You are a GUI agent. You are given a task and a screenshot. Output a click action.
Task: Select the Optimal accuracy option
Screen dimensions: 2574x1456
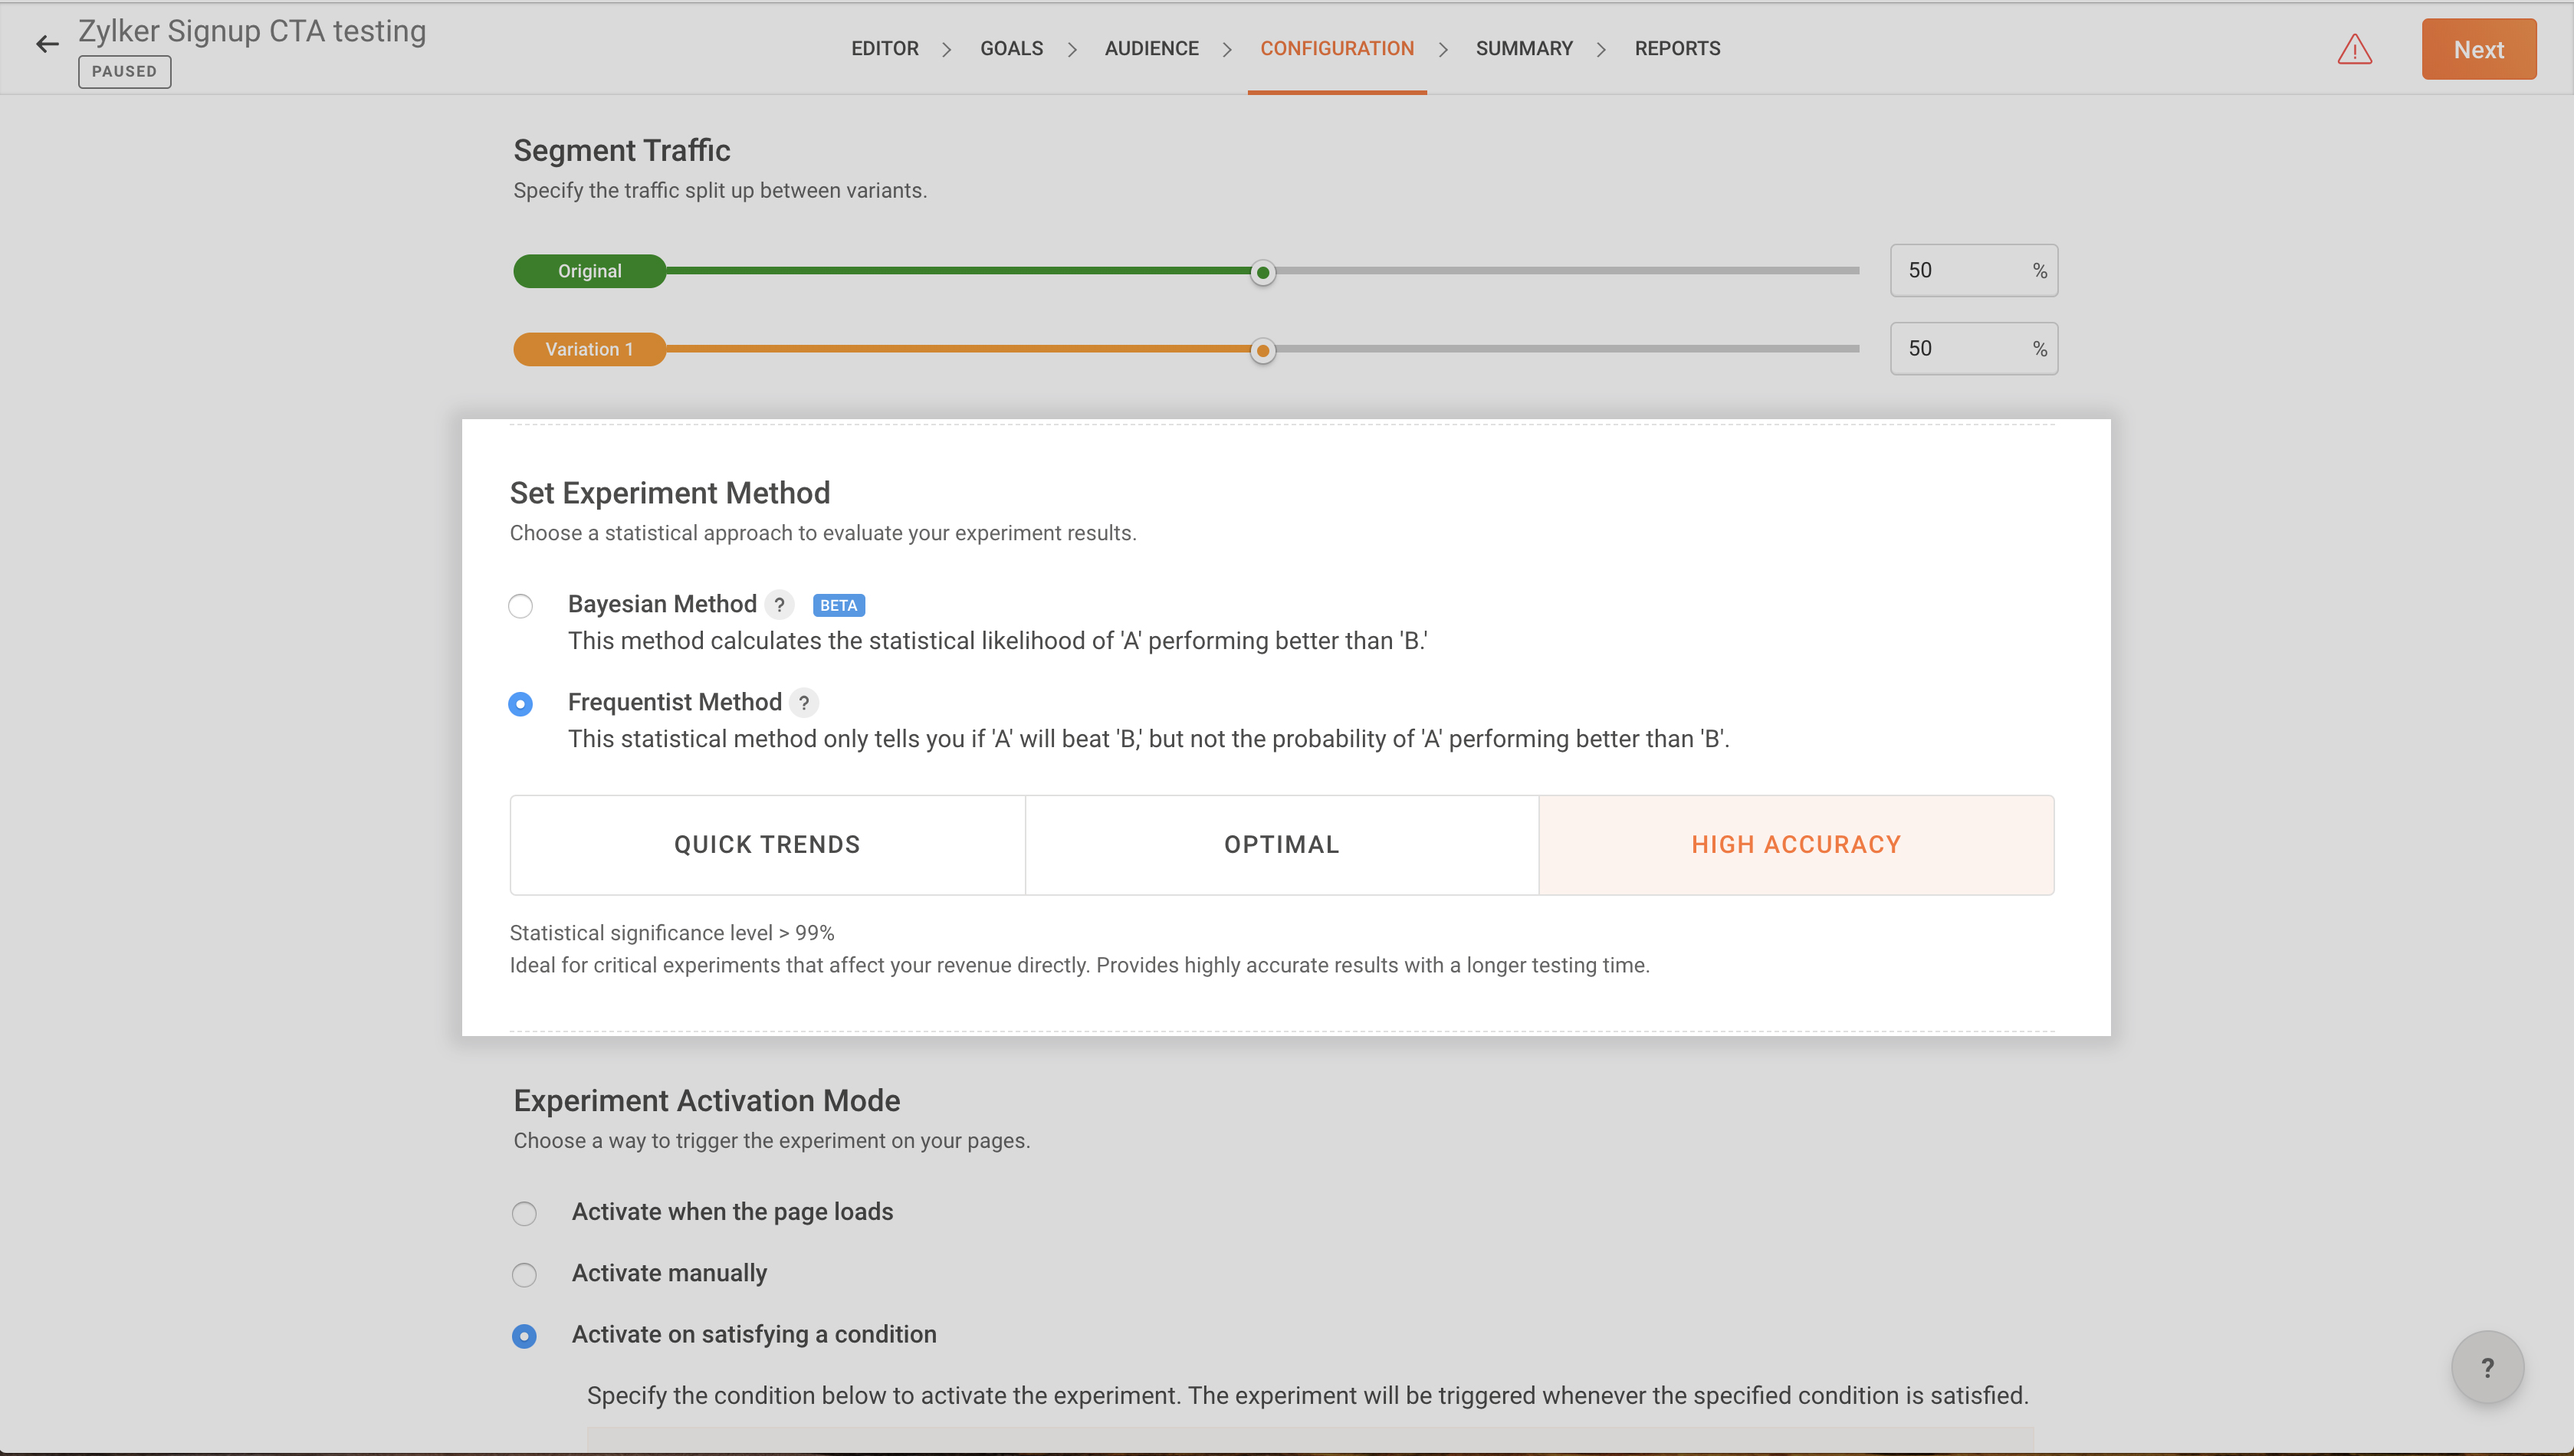click(x=1281, y=845)
